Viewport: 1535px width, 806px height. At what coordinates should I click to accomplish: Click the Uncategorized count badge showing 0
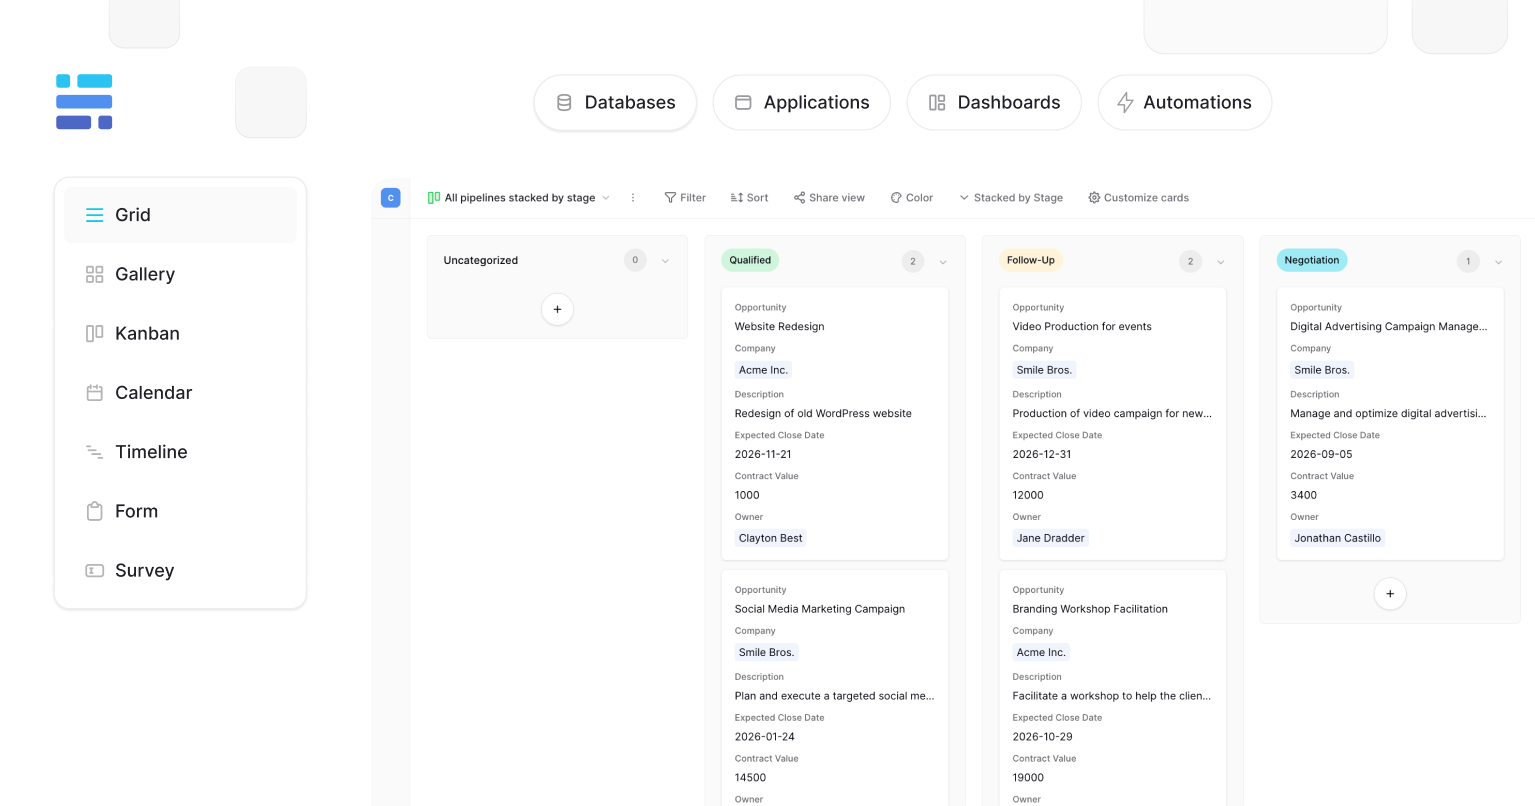[x=635, y=260]
